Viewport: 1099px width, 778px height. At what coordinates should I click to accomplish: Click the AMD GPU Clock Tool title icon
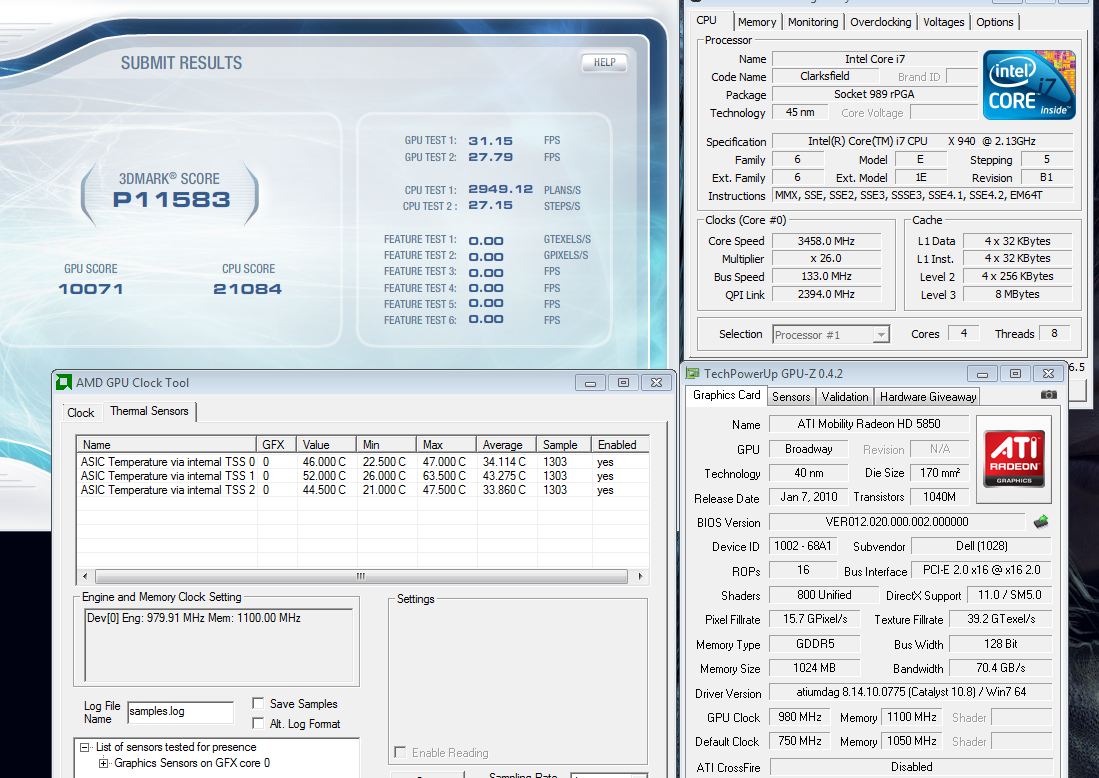point(64,382)
